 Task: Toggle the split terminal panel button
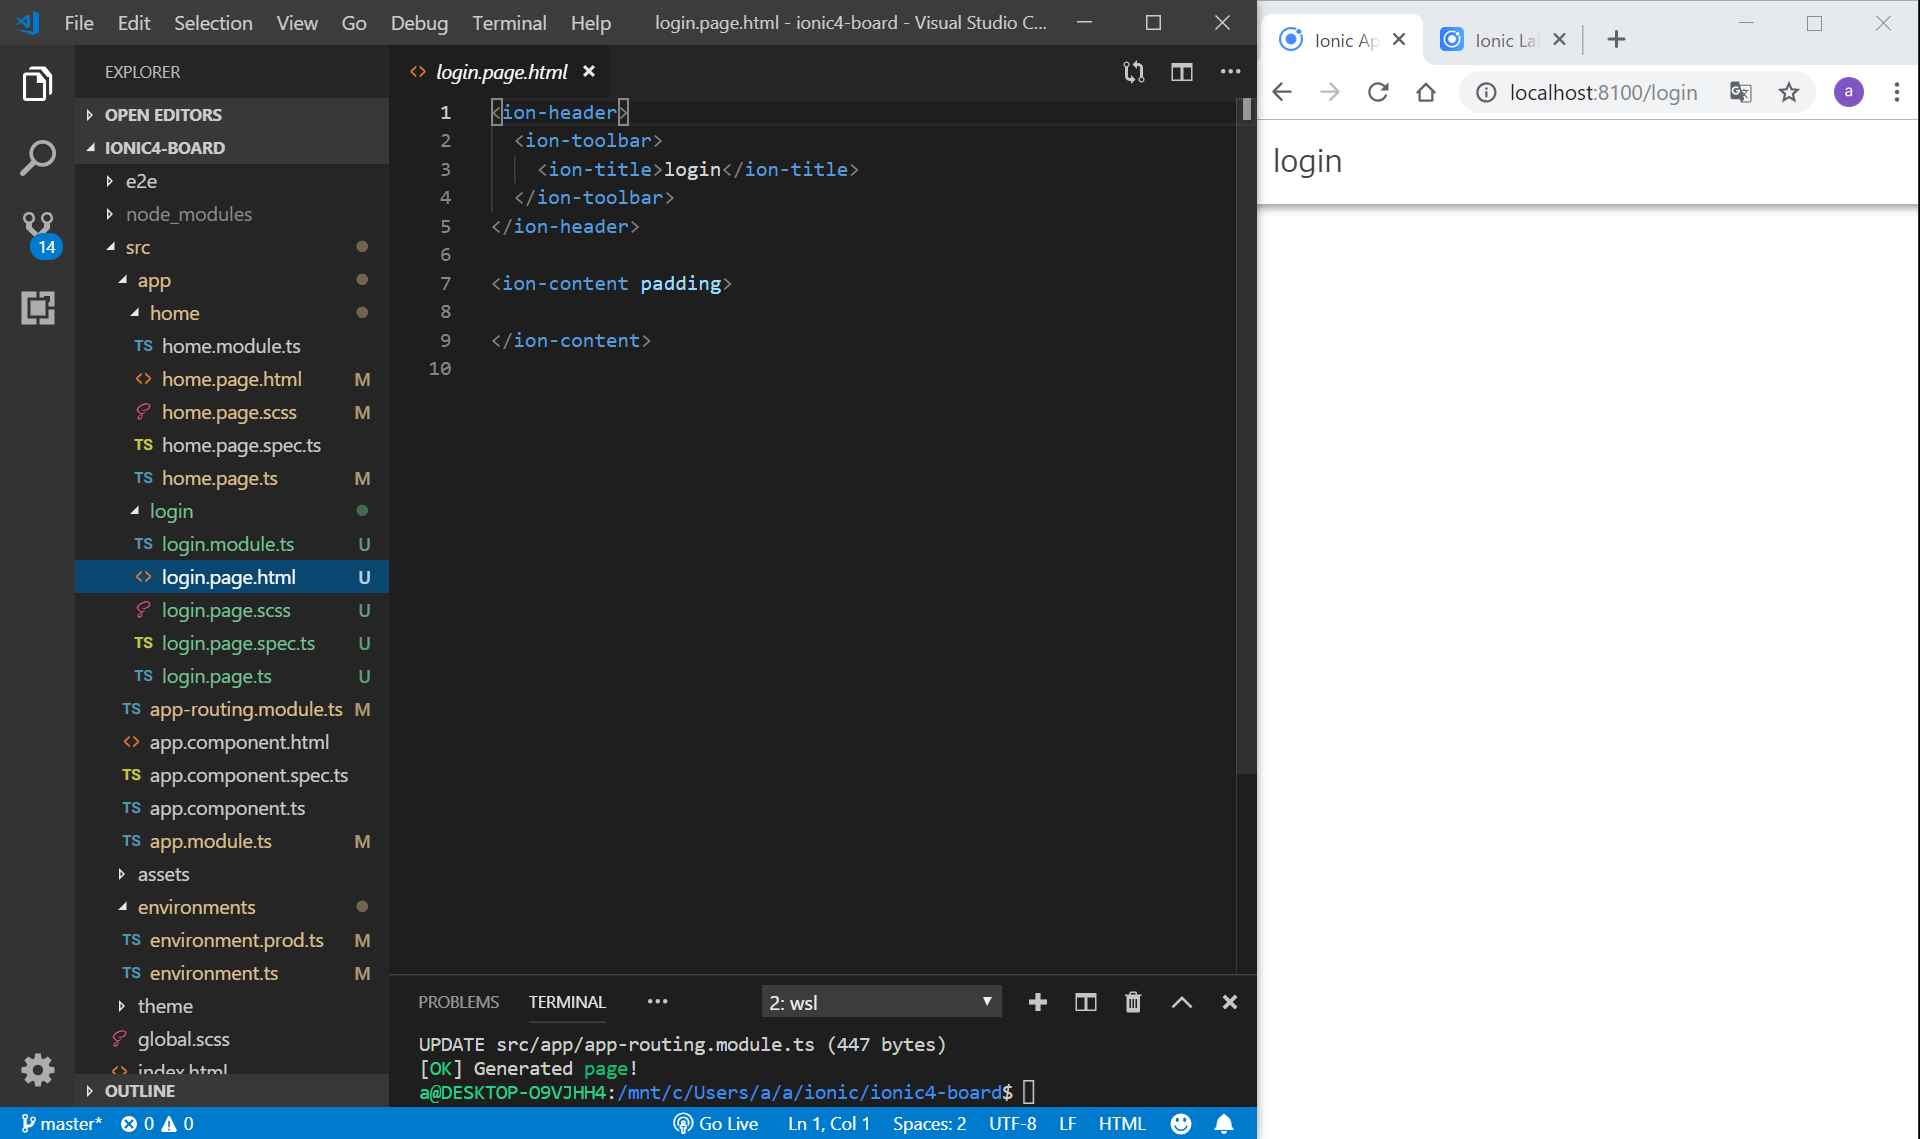click(1085, 1002)
